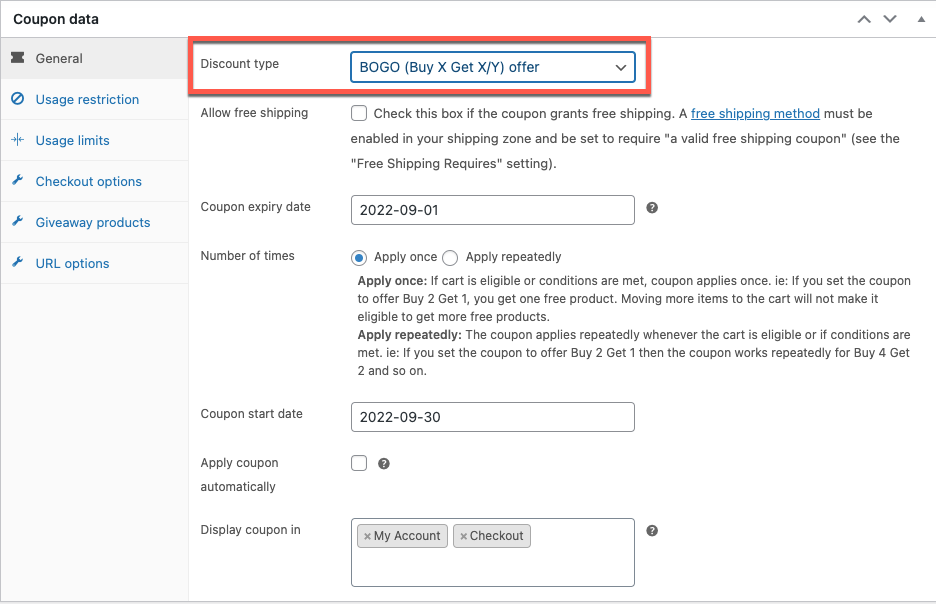Go to the Checkout options tab
The height and width of the screenshot is (604, 936).
(x=94, y=181)
